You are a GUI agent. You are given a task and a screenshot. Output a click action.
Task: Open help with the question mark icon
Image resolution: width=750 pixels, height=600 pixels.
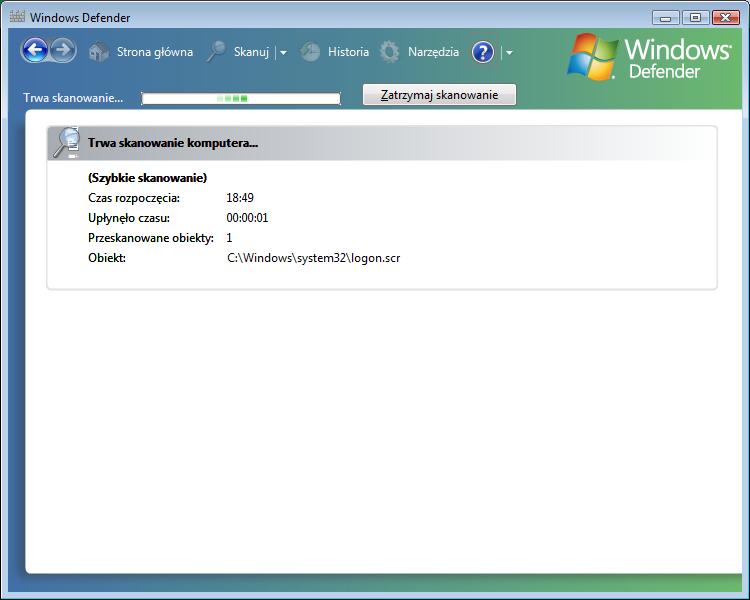[483, 52]
